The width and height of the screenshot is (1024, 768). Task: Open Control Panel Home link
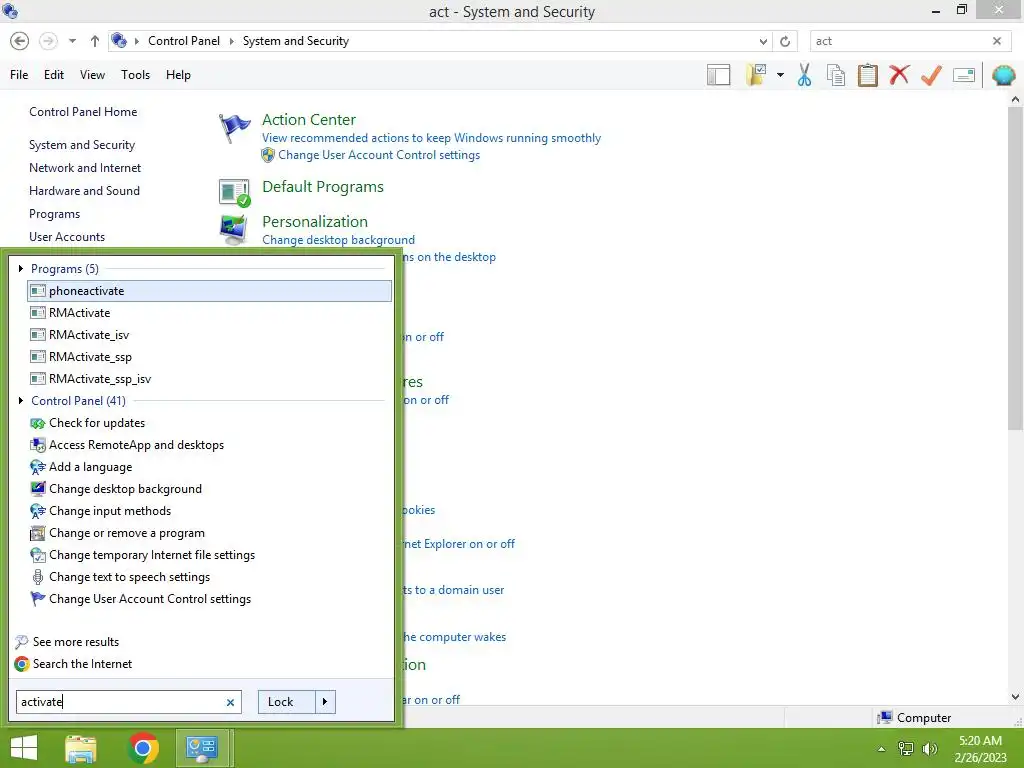(83, 112)
